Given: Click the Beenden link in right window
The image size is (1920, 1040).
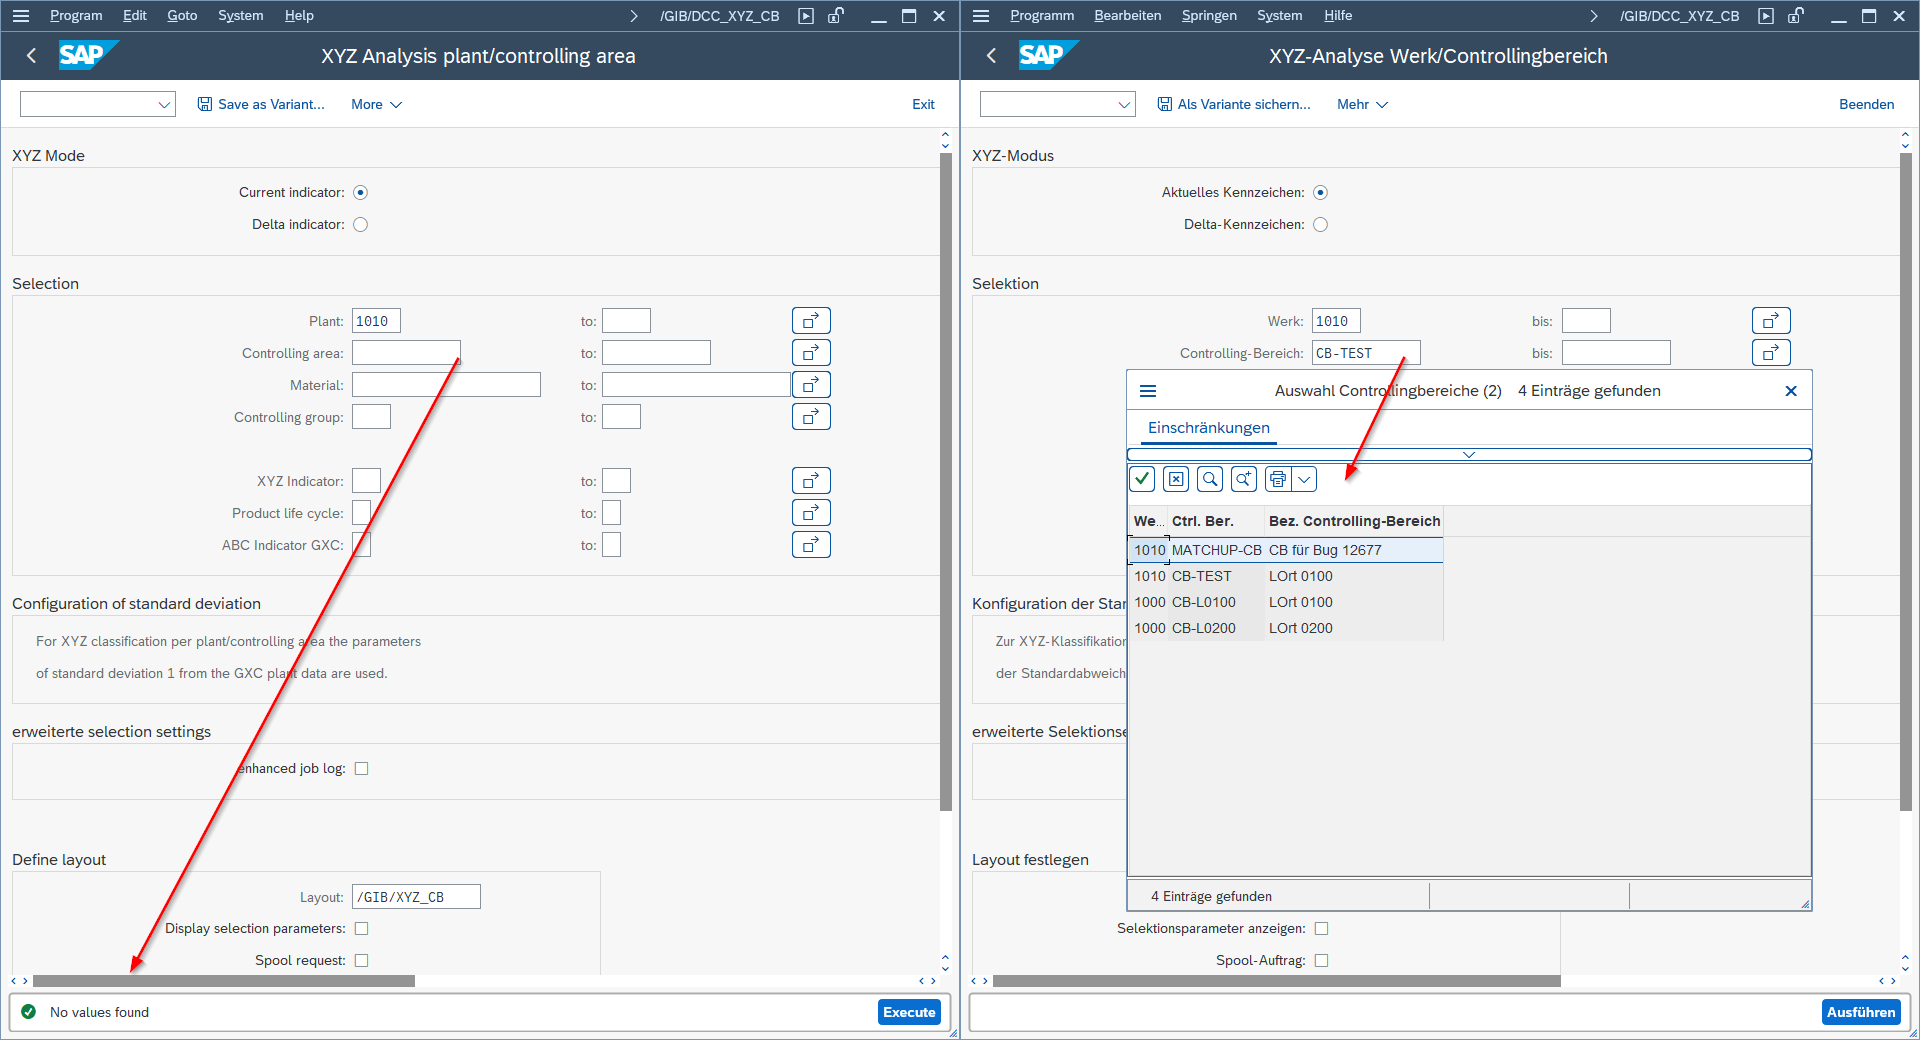Looking at the screenshot, I should coord(1866,104).
